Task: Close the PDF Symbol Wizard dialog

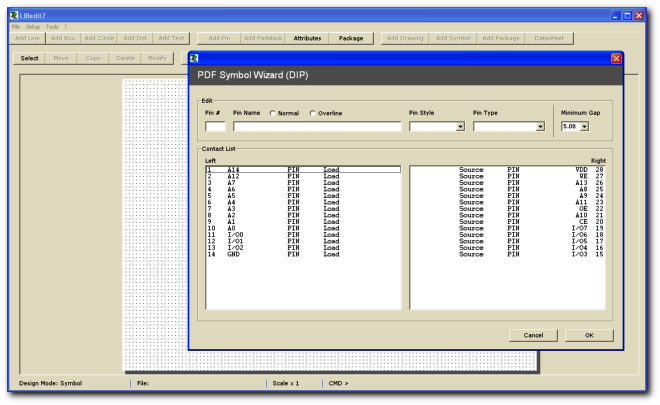Action: [616, 58]
